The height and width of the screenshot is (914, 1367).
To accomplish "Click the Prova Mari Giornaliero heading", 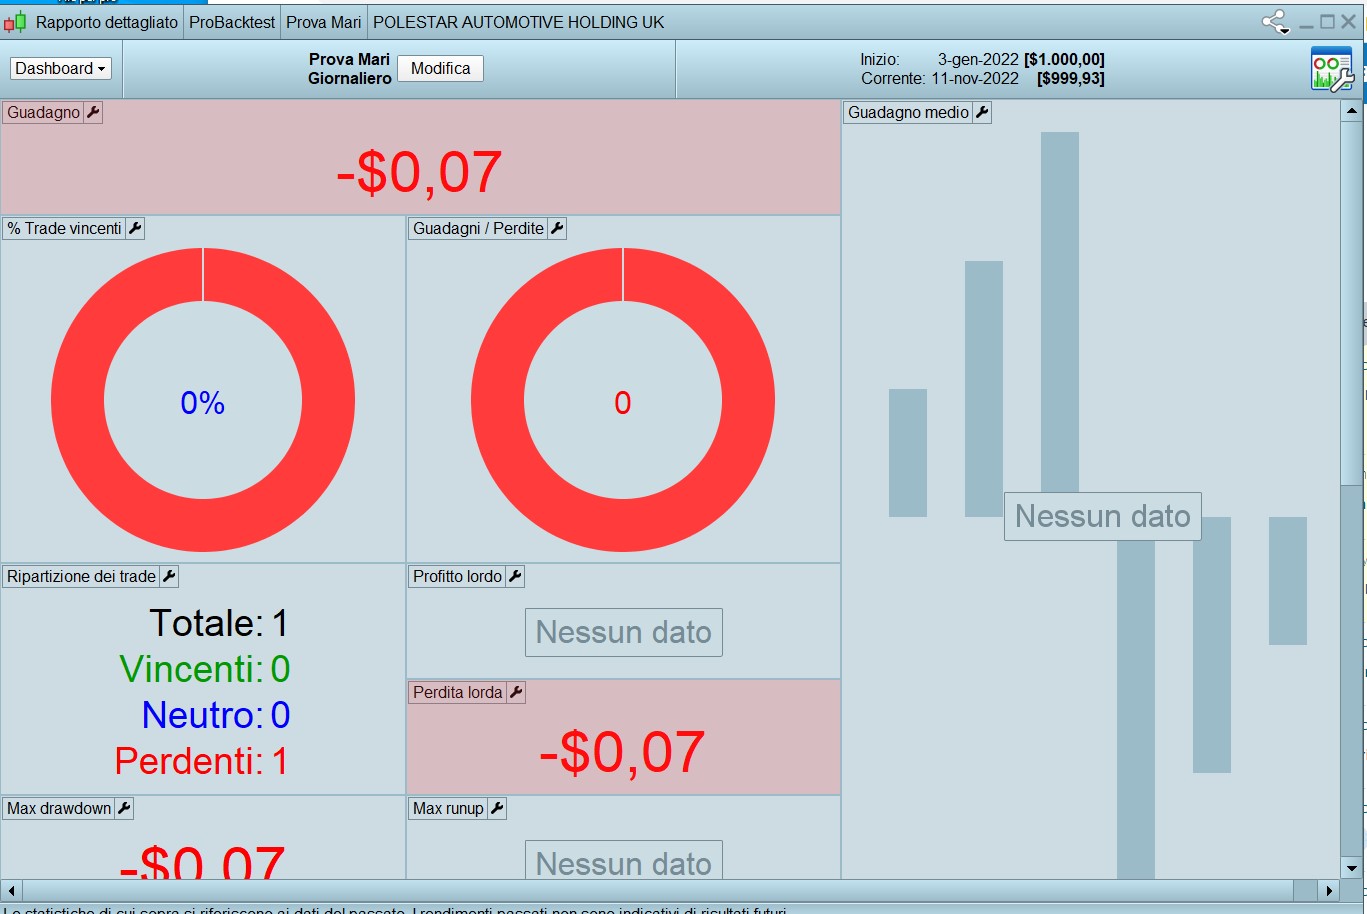I will [349, 69].
